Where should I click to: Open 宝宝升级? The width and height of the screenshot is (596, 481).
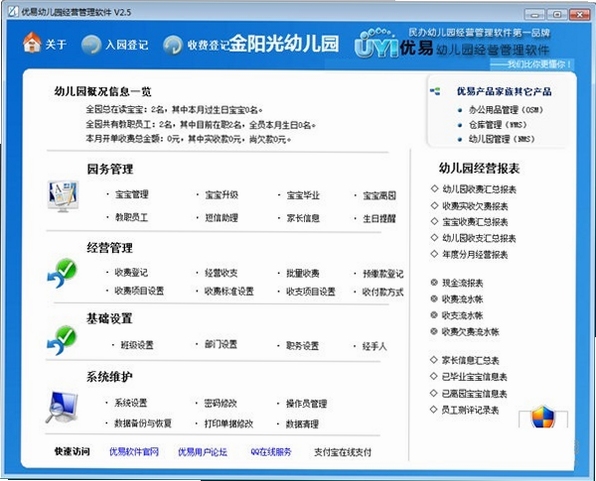(x=222, y=195)
